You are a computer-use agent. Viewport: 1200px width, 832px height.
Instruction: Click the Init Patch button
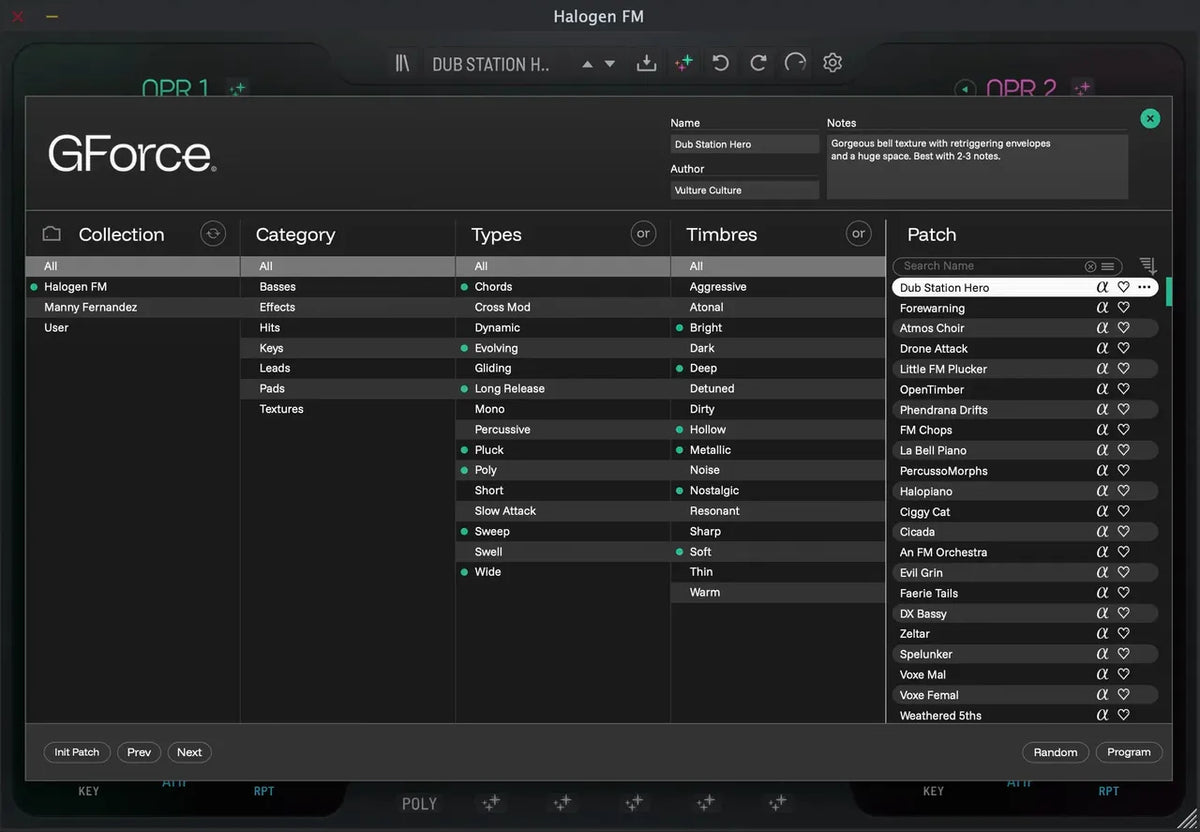point(77,752)
